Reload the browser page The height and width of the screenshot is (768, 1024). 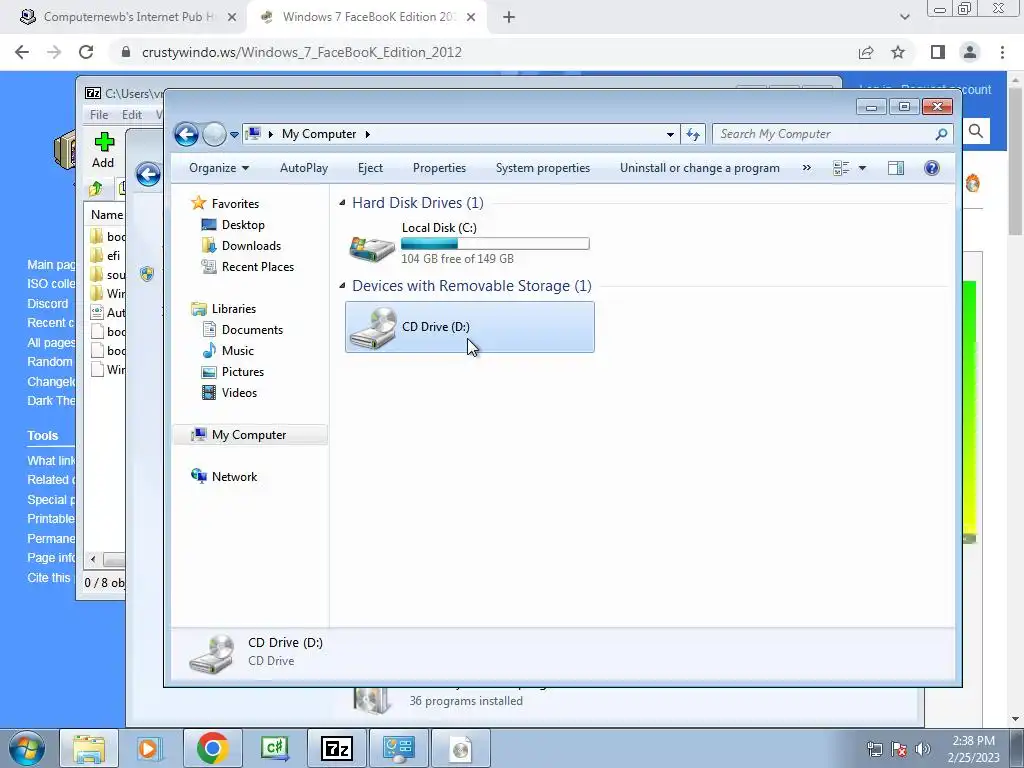click(x=86, y=52)
